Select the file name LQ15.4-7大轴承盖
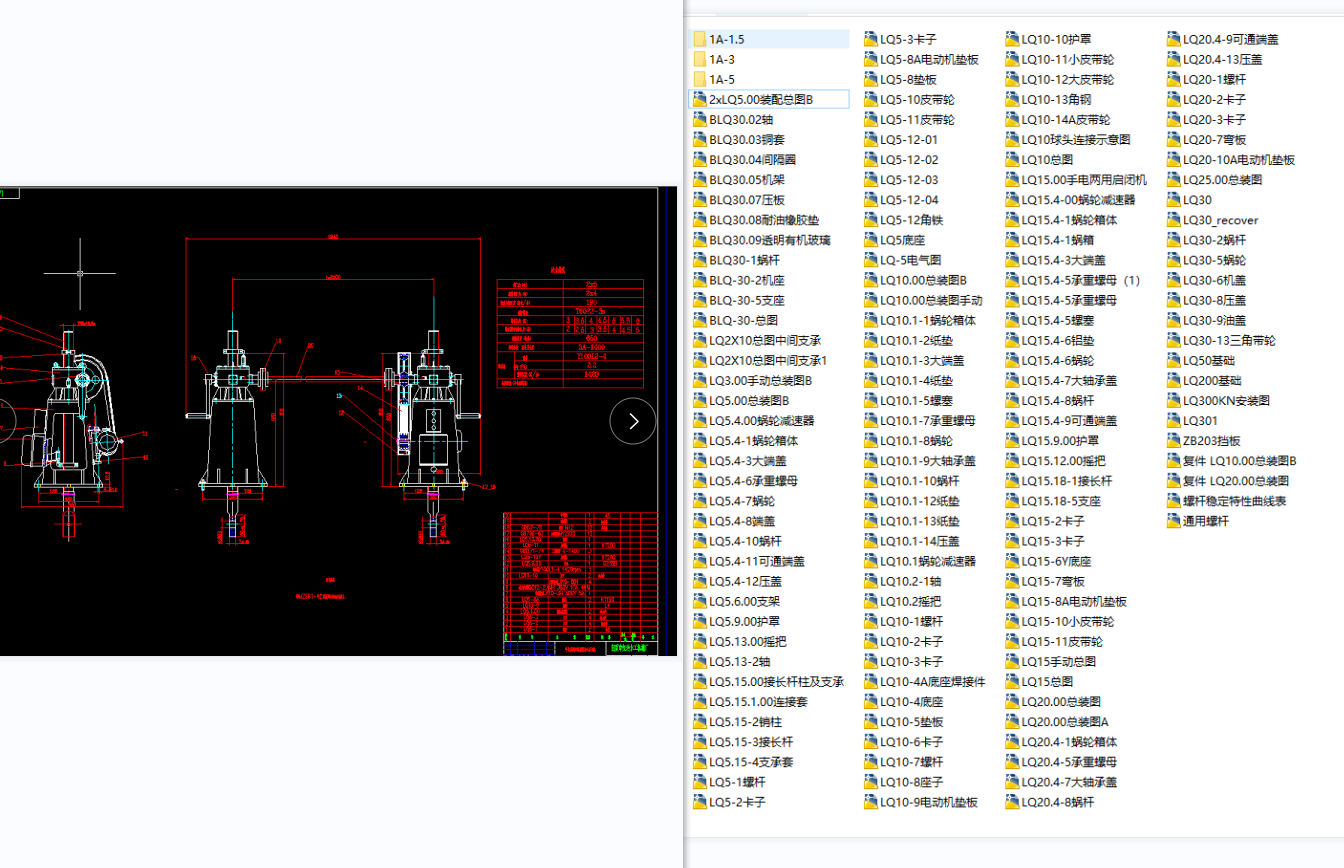The image size is (1344, 868). click(1070, 380)
